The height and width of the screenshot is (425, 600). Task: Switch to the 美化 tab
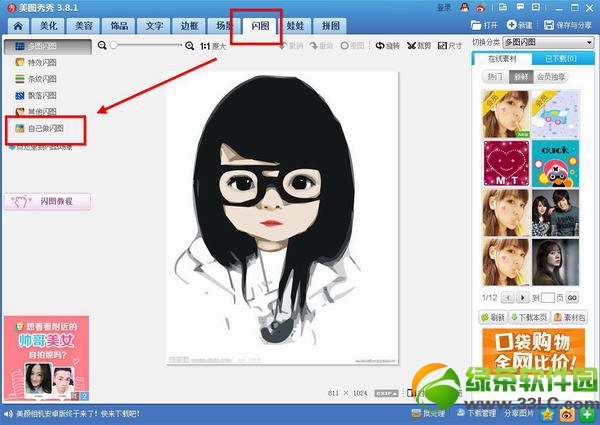pyautogui.click(x=48, y=26)
